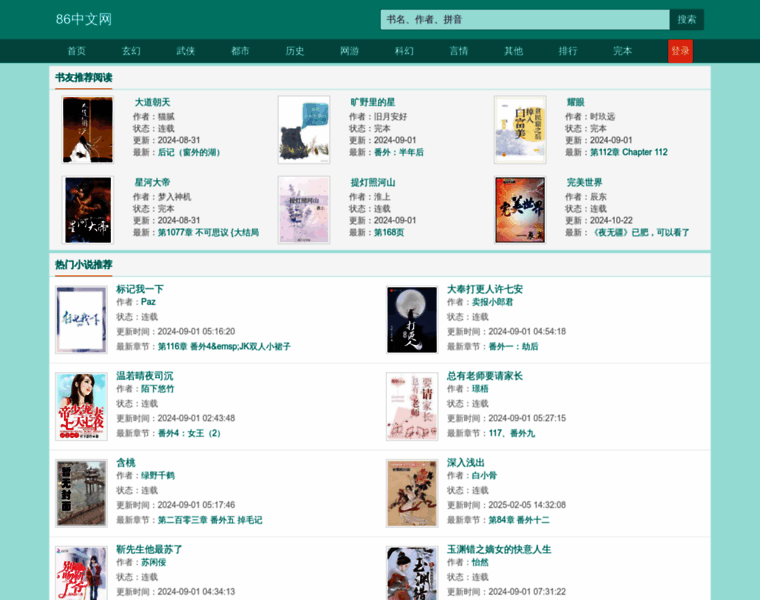
Task: Open chapter 番外一：劫后
Action: (x=513, y=347)
